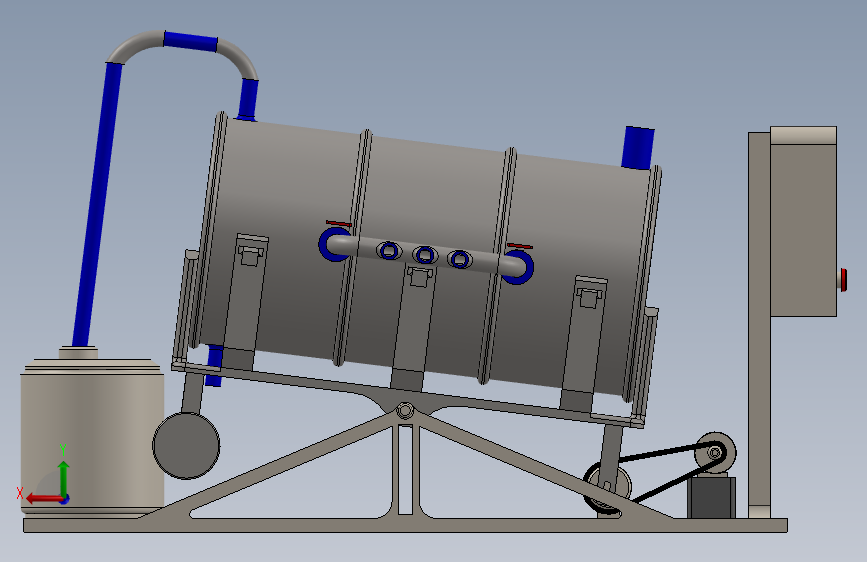
Task: Click the red "X" axis label
Action: tap(20, 493)
